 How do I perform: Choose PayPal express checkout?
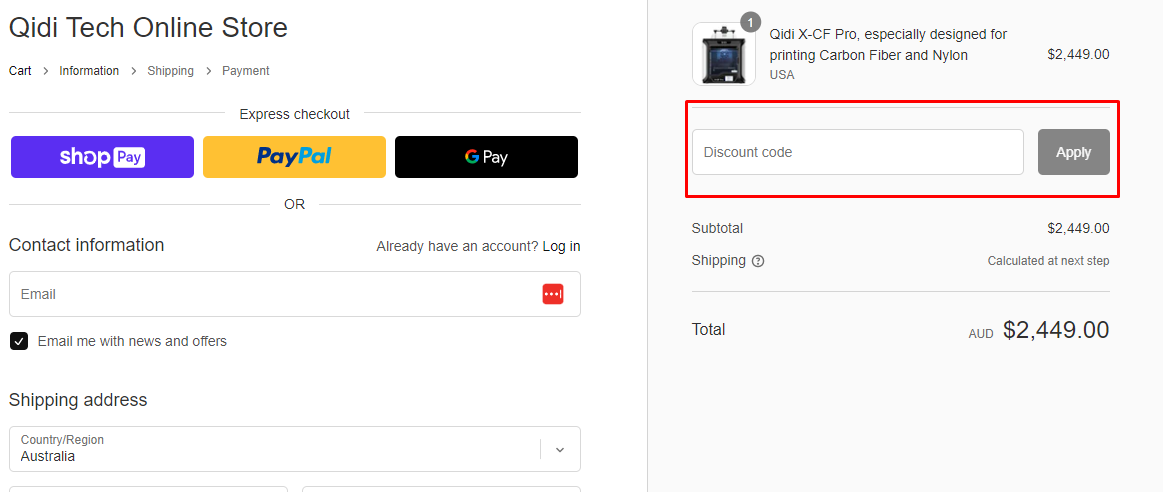[294, 157]
